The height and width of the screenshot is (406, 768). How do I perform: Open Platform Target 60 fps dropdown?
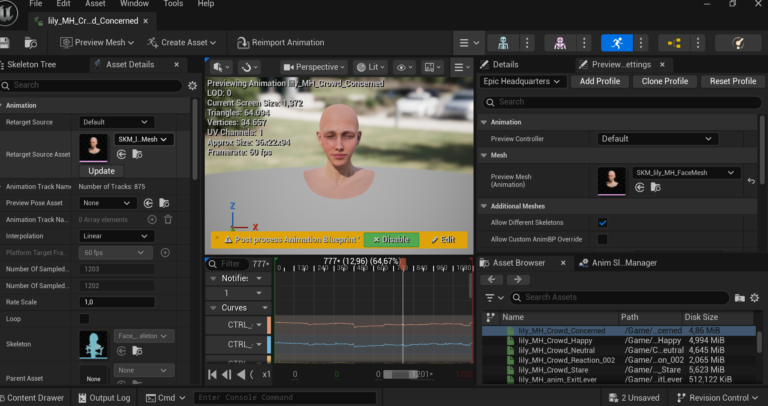pyautogui.click(x=116, y=253)
